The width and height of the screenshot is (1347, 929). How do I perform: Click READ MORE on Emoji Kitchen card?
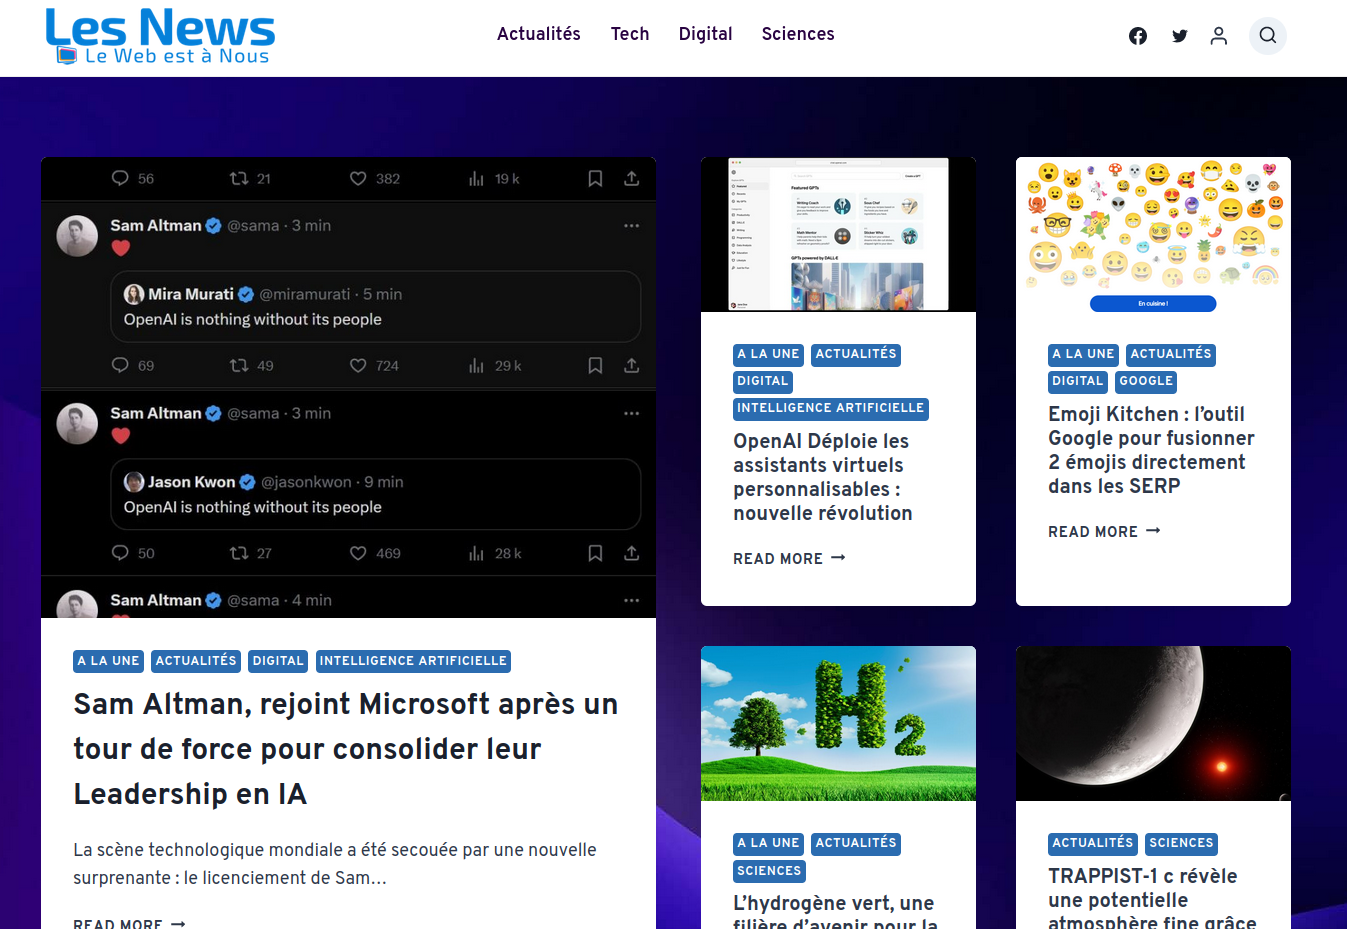point(1104,531)
